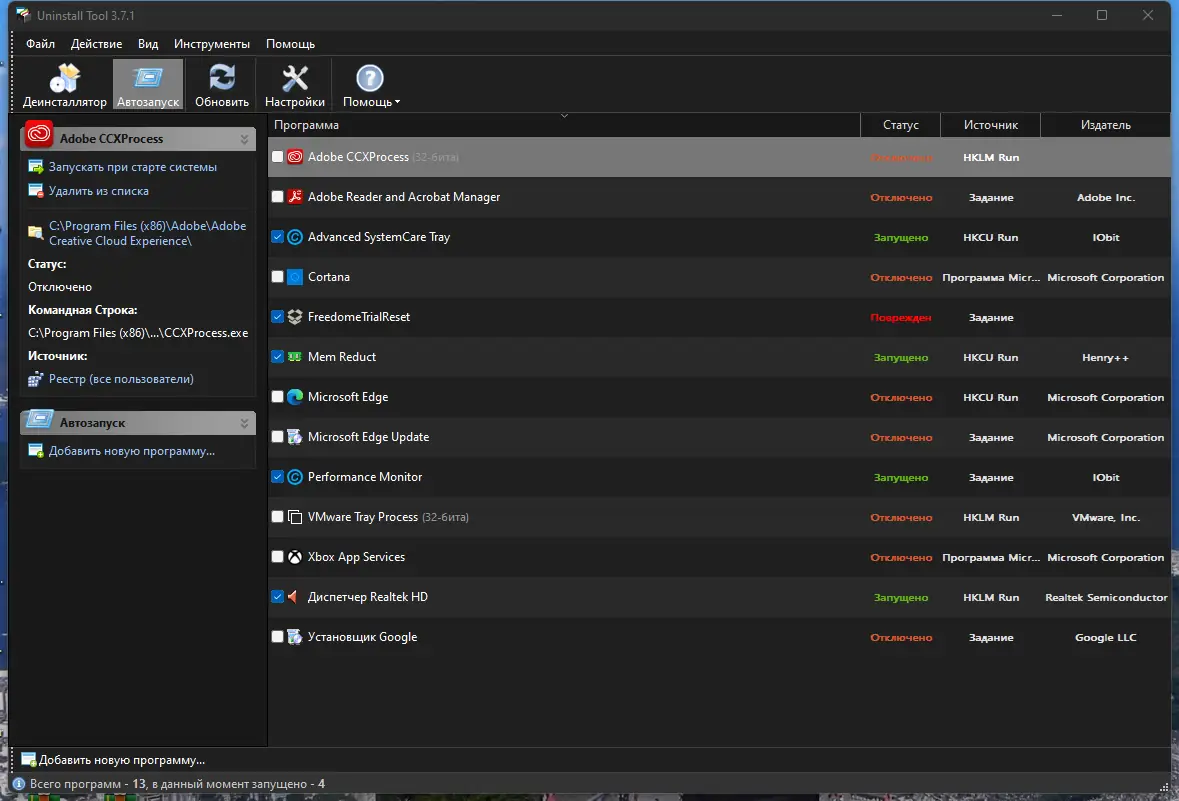Click the Cortana row icon
This screenshot has height=801, width=1179.
[x=295, y=277]
